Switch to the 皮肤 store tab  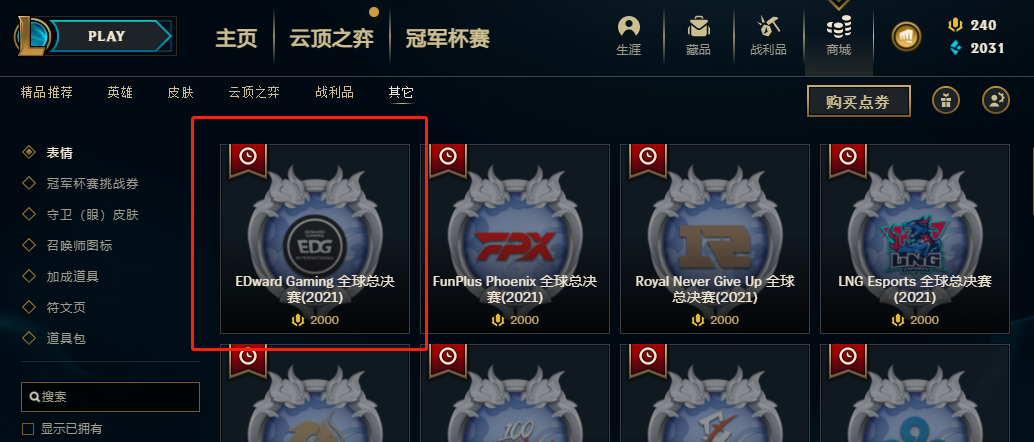pyautogui.click(x=181, y=92)
